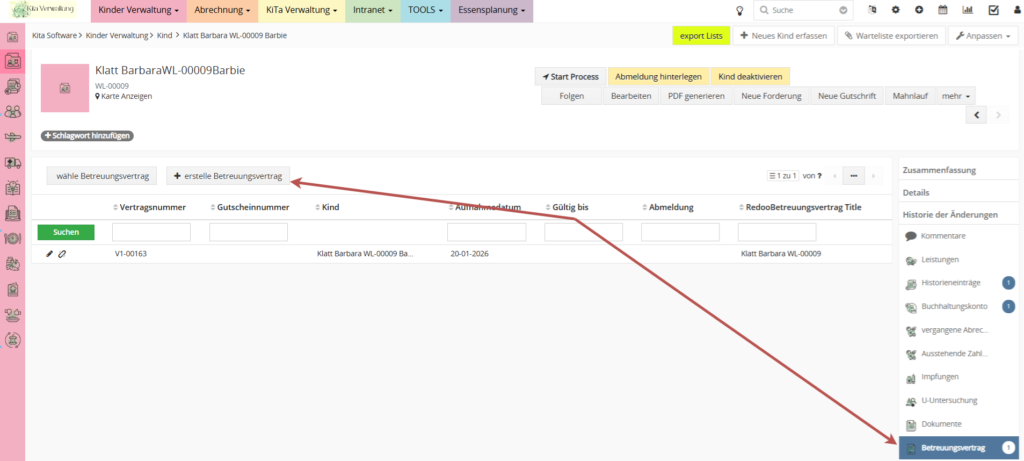This screenshot has width=1024, height=461.
Task: Click the quick-create plus circle icon
Action: [x=918, y=10]
